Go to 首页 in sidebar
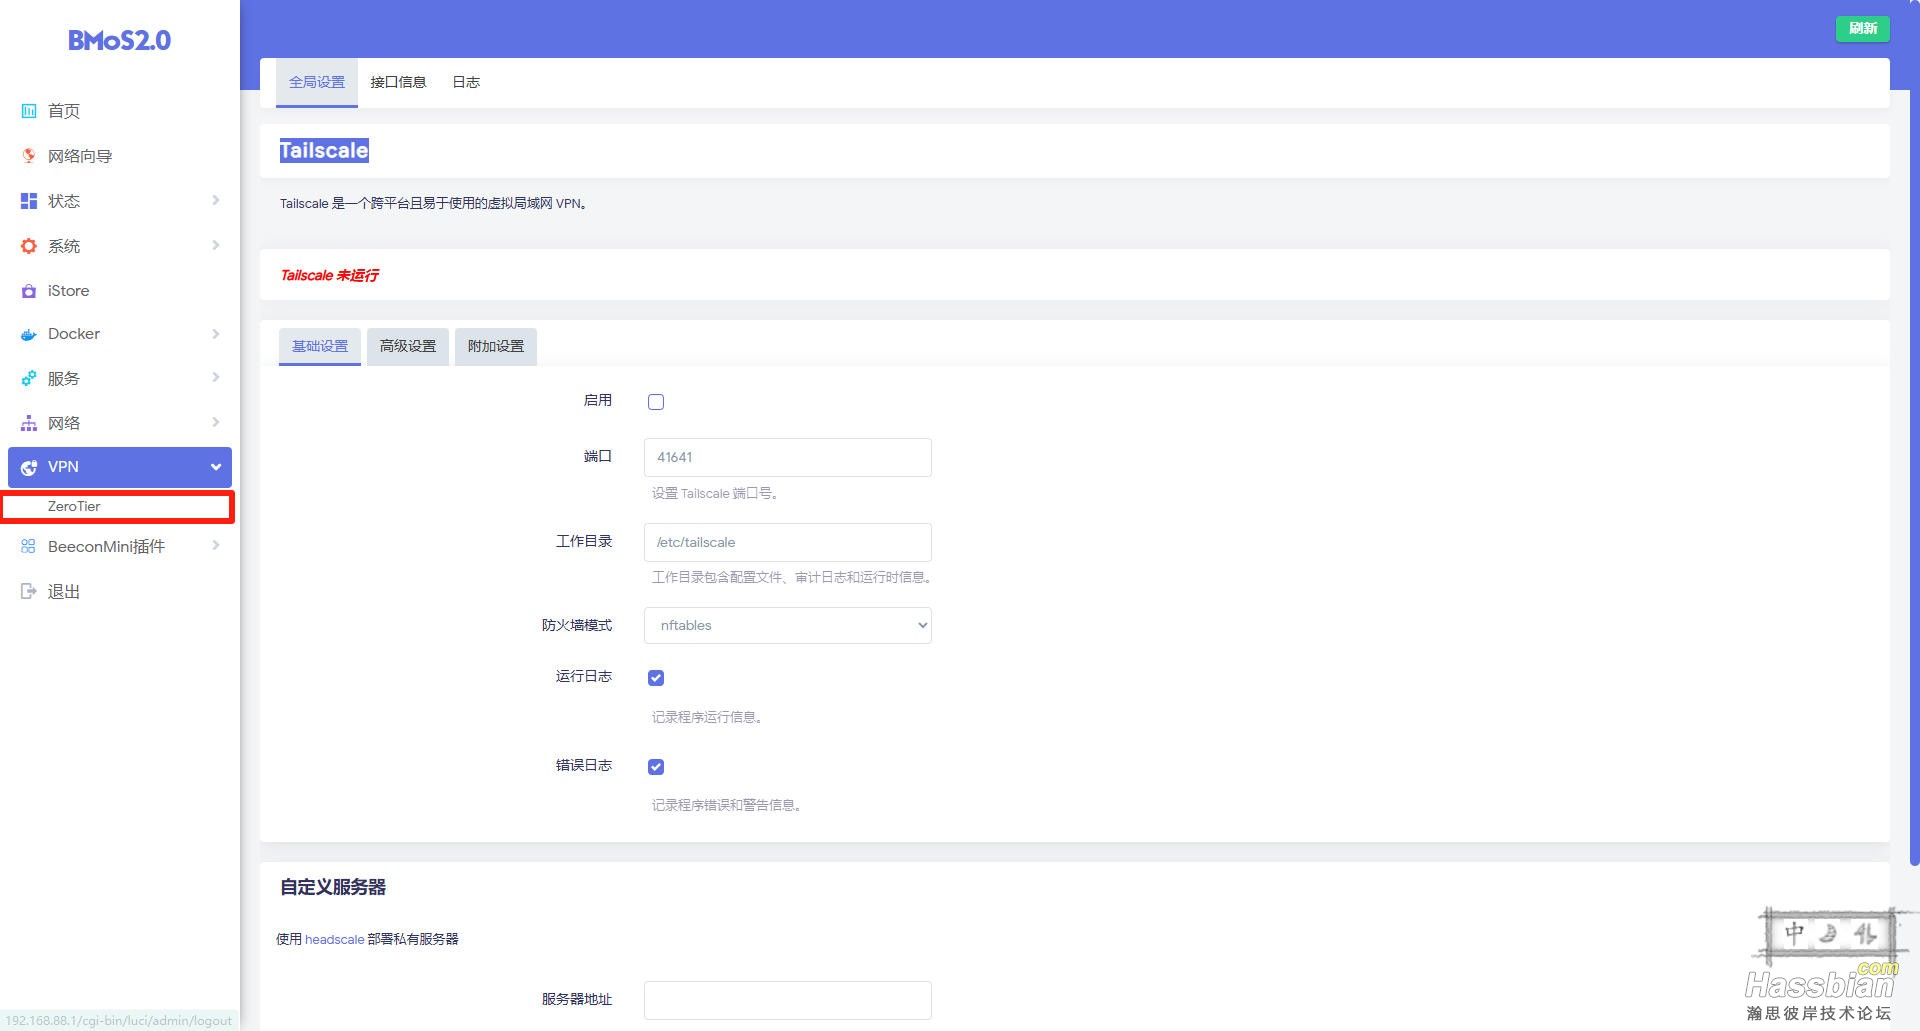 [64, 111]
